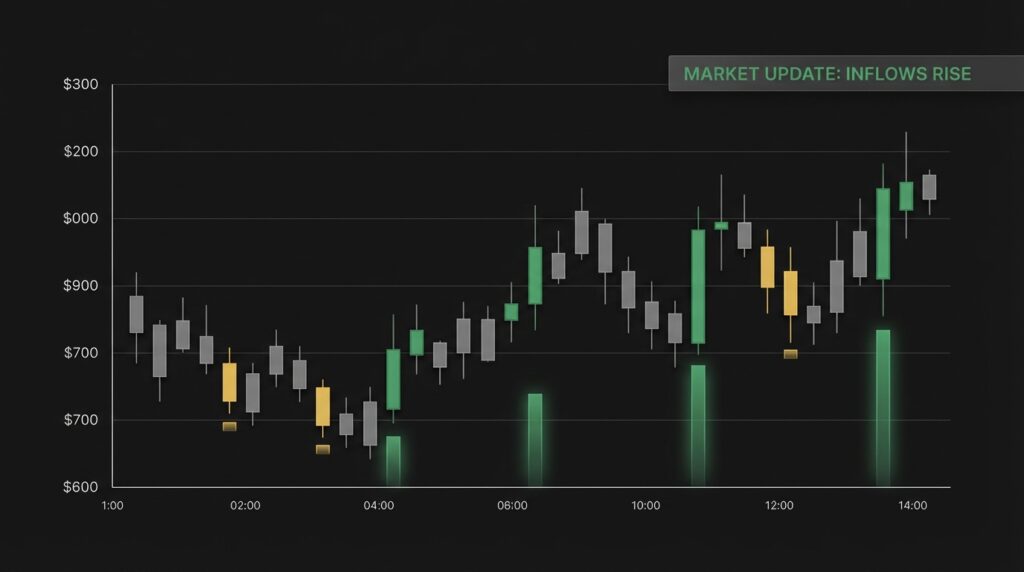Viewport: 1024px width, 572px height.
Task: Click the MARKET UPDATE: INFLOWS RISE banner
Action: [x=827, y=74]
